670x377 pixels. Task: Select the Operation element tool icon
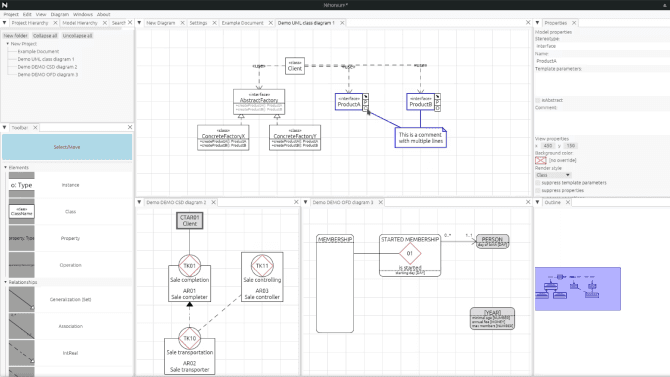(x=21, y=265)
